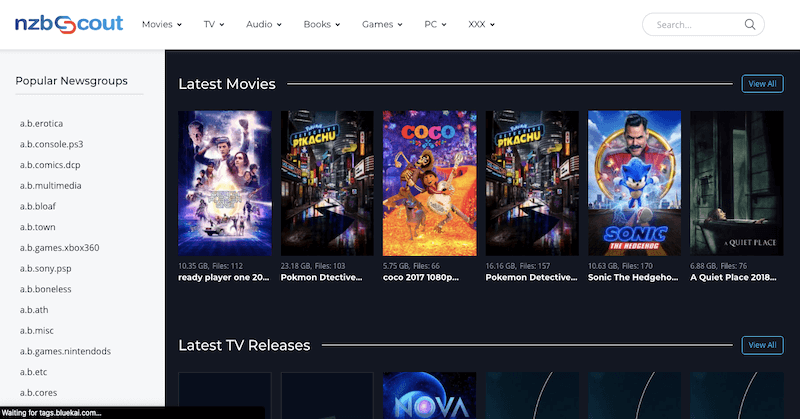Click the nzbScout logo
Image resolution: width=800 pixels, height=419 pixels.
pos(68,24)
